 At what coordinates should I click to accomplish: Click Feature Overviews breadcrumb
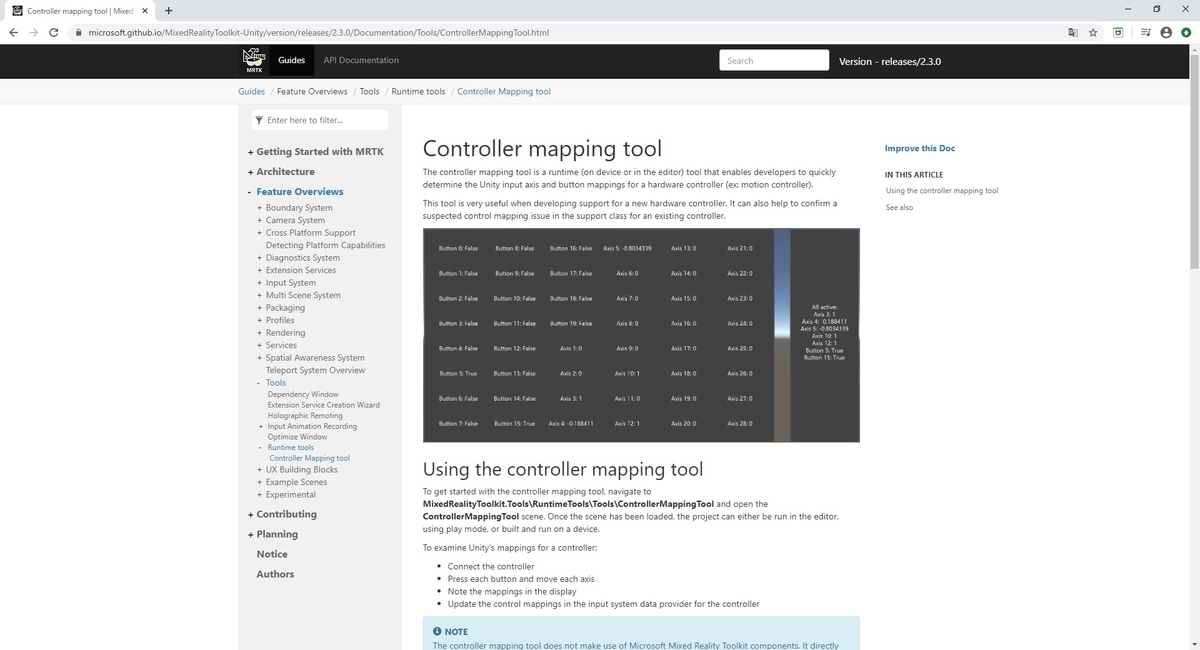tap(312, 91)
